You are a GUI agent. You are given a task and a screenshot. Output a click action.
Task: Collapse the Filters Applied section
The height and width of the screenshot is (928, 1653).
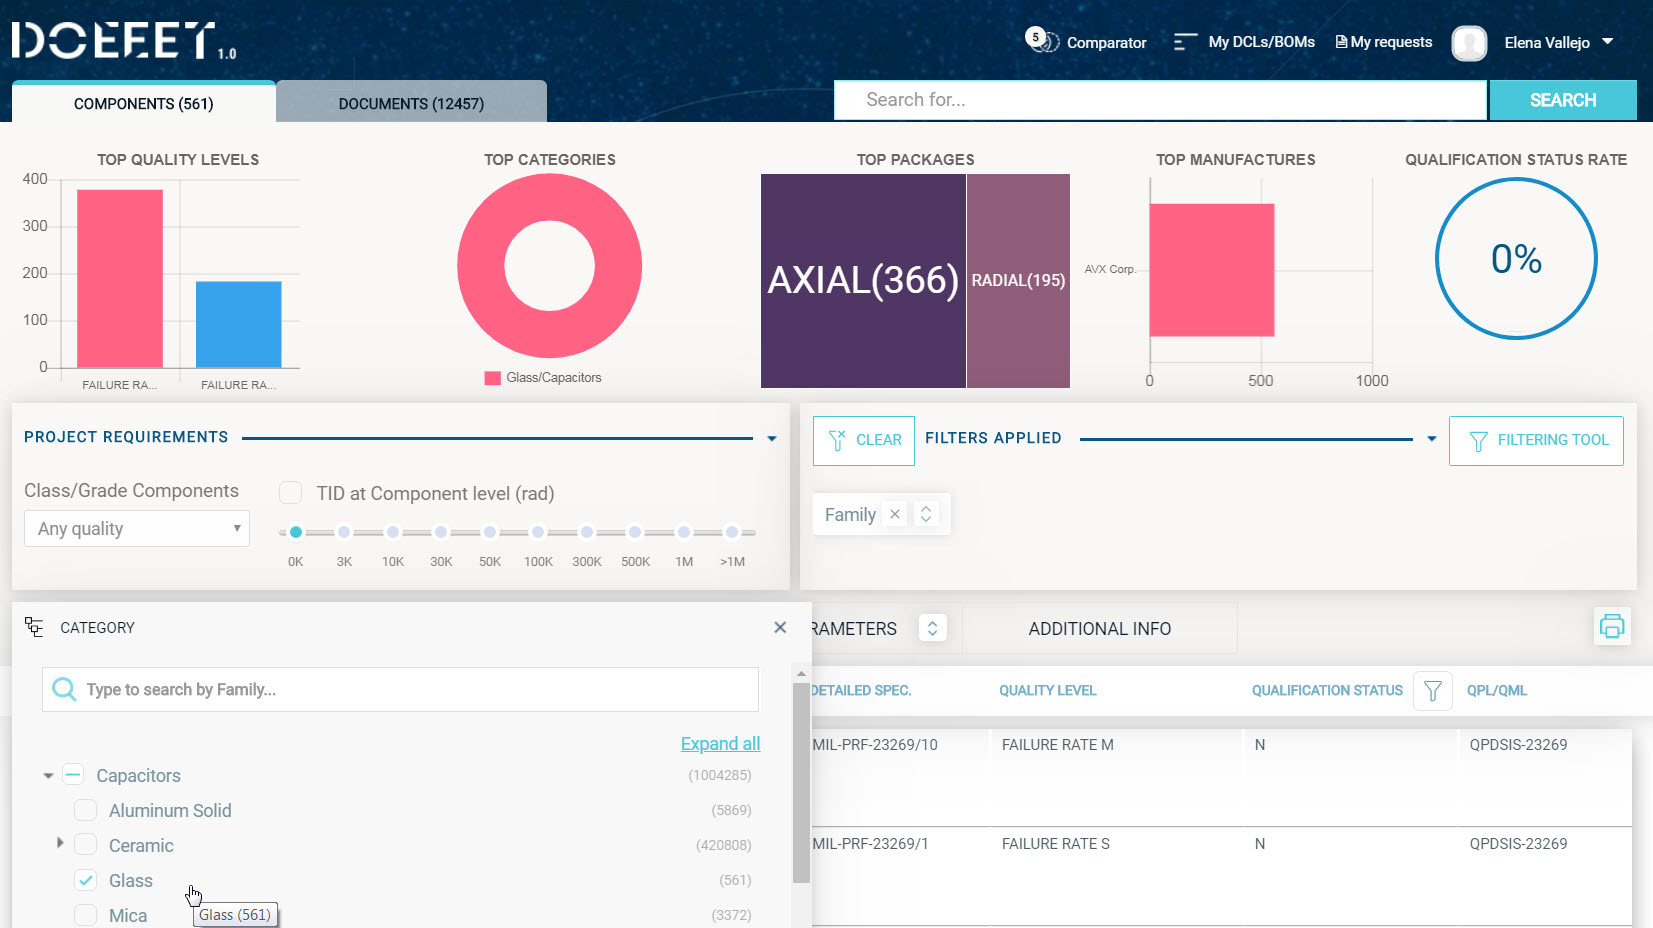click(1432, 438)
